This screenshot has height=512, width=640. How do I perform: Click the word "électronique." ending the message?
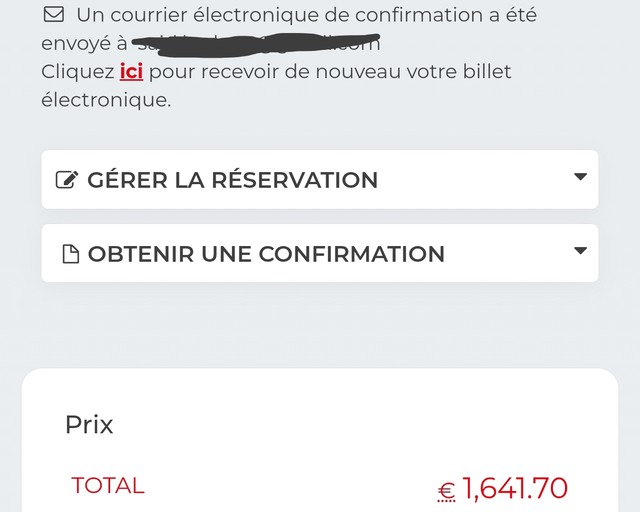(106, 100)
